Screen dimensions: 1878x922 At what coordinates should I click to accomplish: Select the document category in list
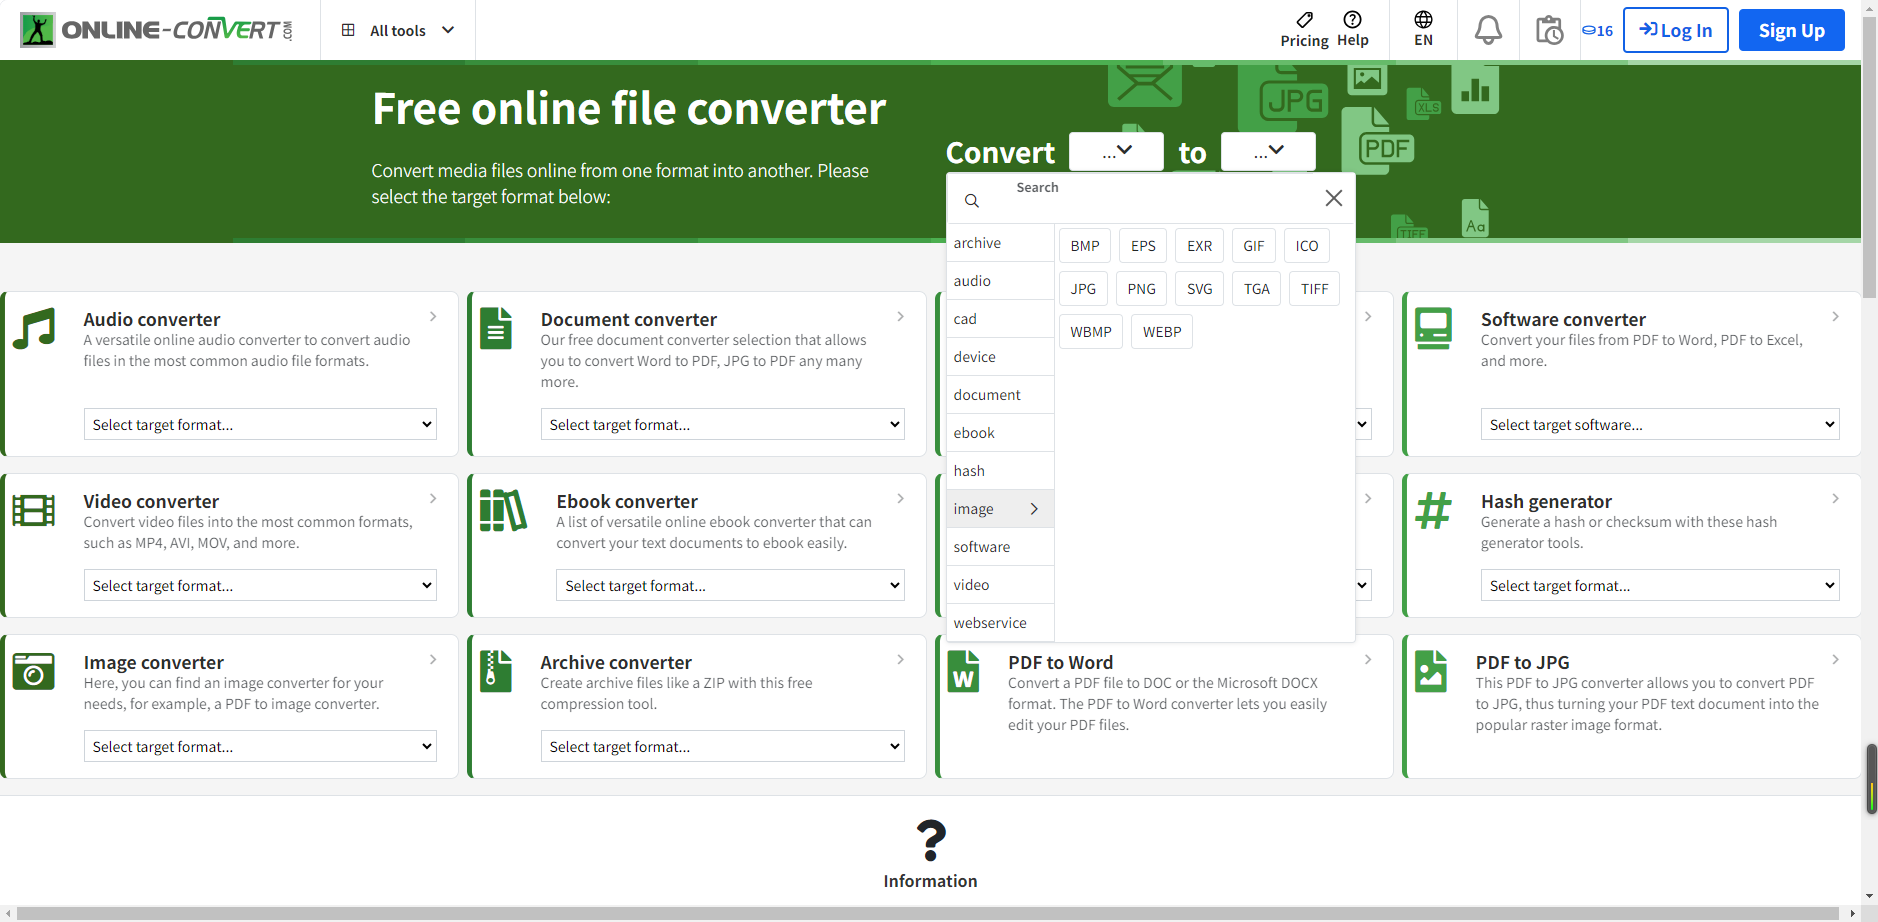point(987,395)
